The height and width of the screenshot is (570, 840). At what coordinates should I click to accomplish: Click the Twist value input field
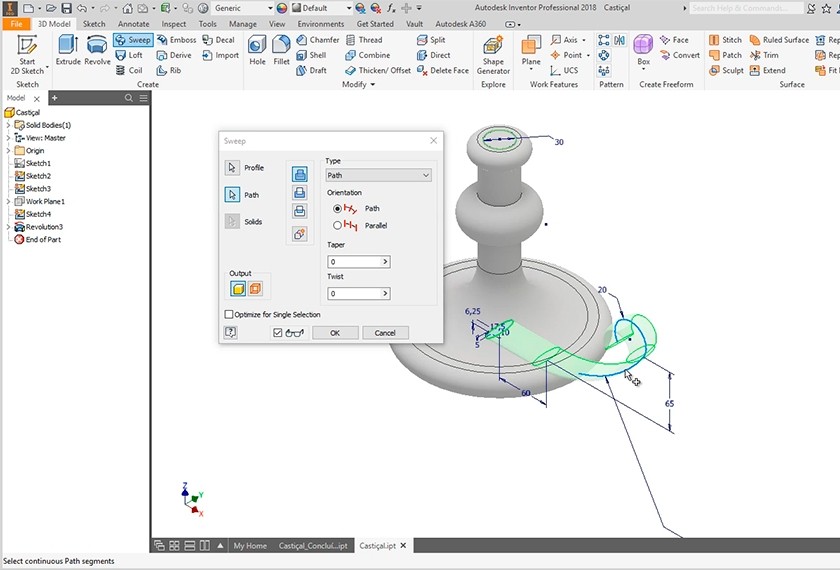(353, 294)
